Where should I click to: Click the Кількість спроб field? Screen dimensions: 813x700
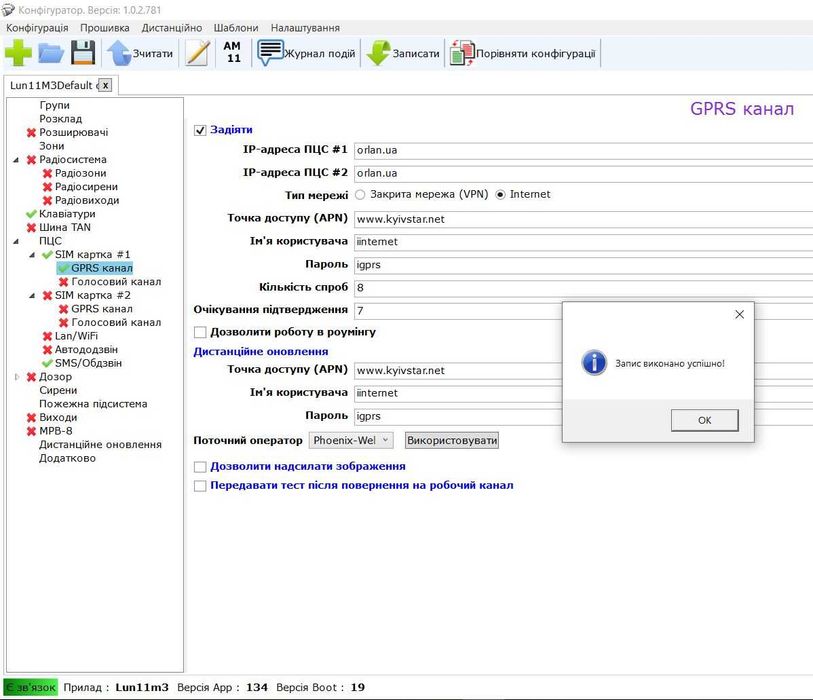coord(583,288)
